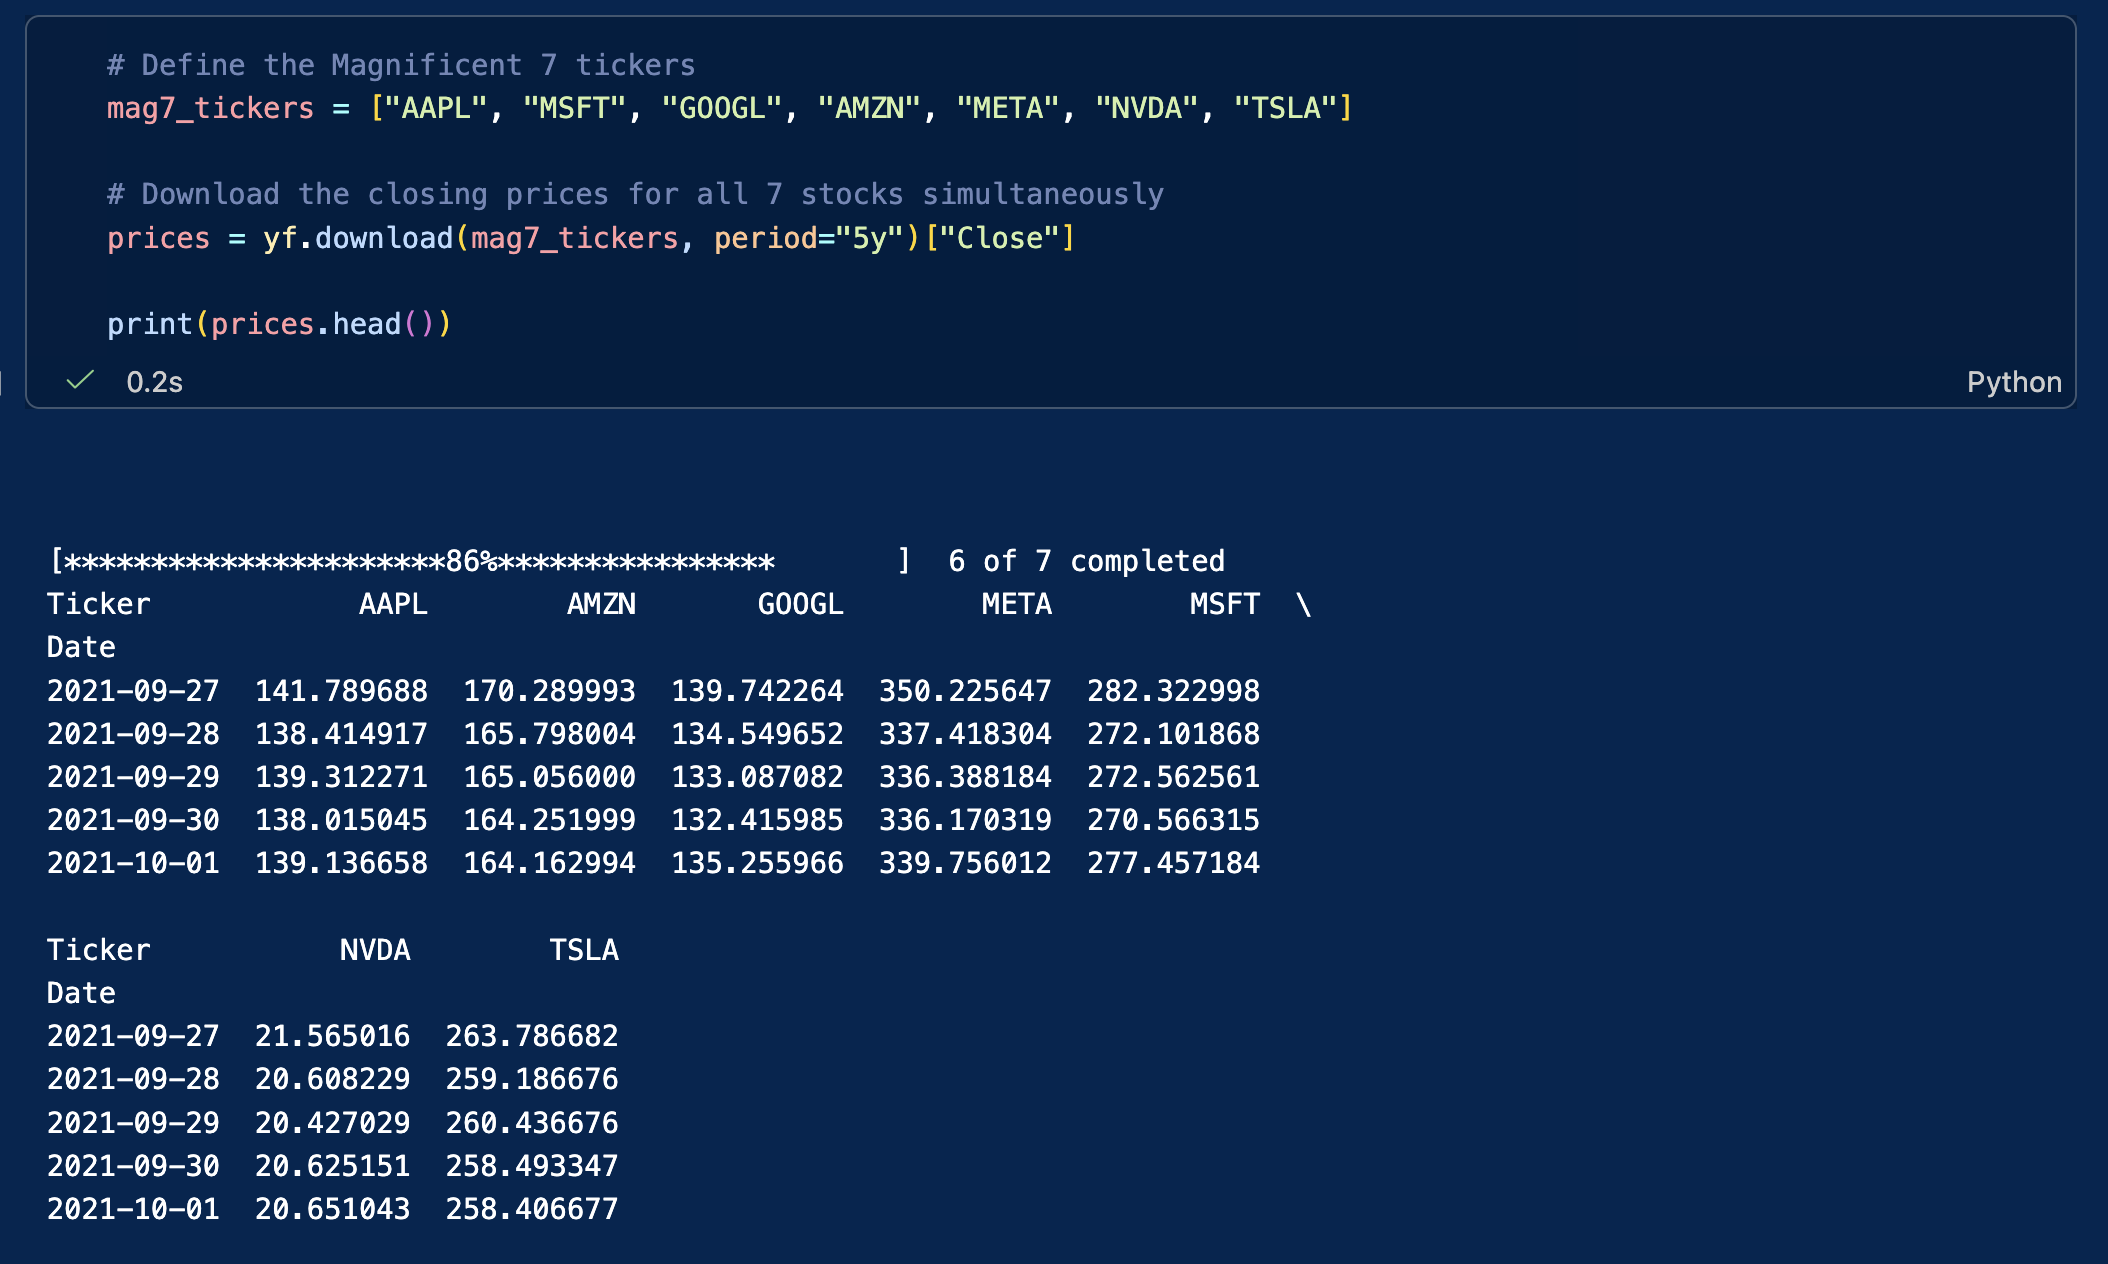Click AMZN value 164.162994
The height and width of the screenshot is (1264, 2108).
549,863
